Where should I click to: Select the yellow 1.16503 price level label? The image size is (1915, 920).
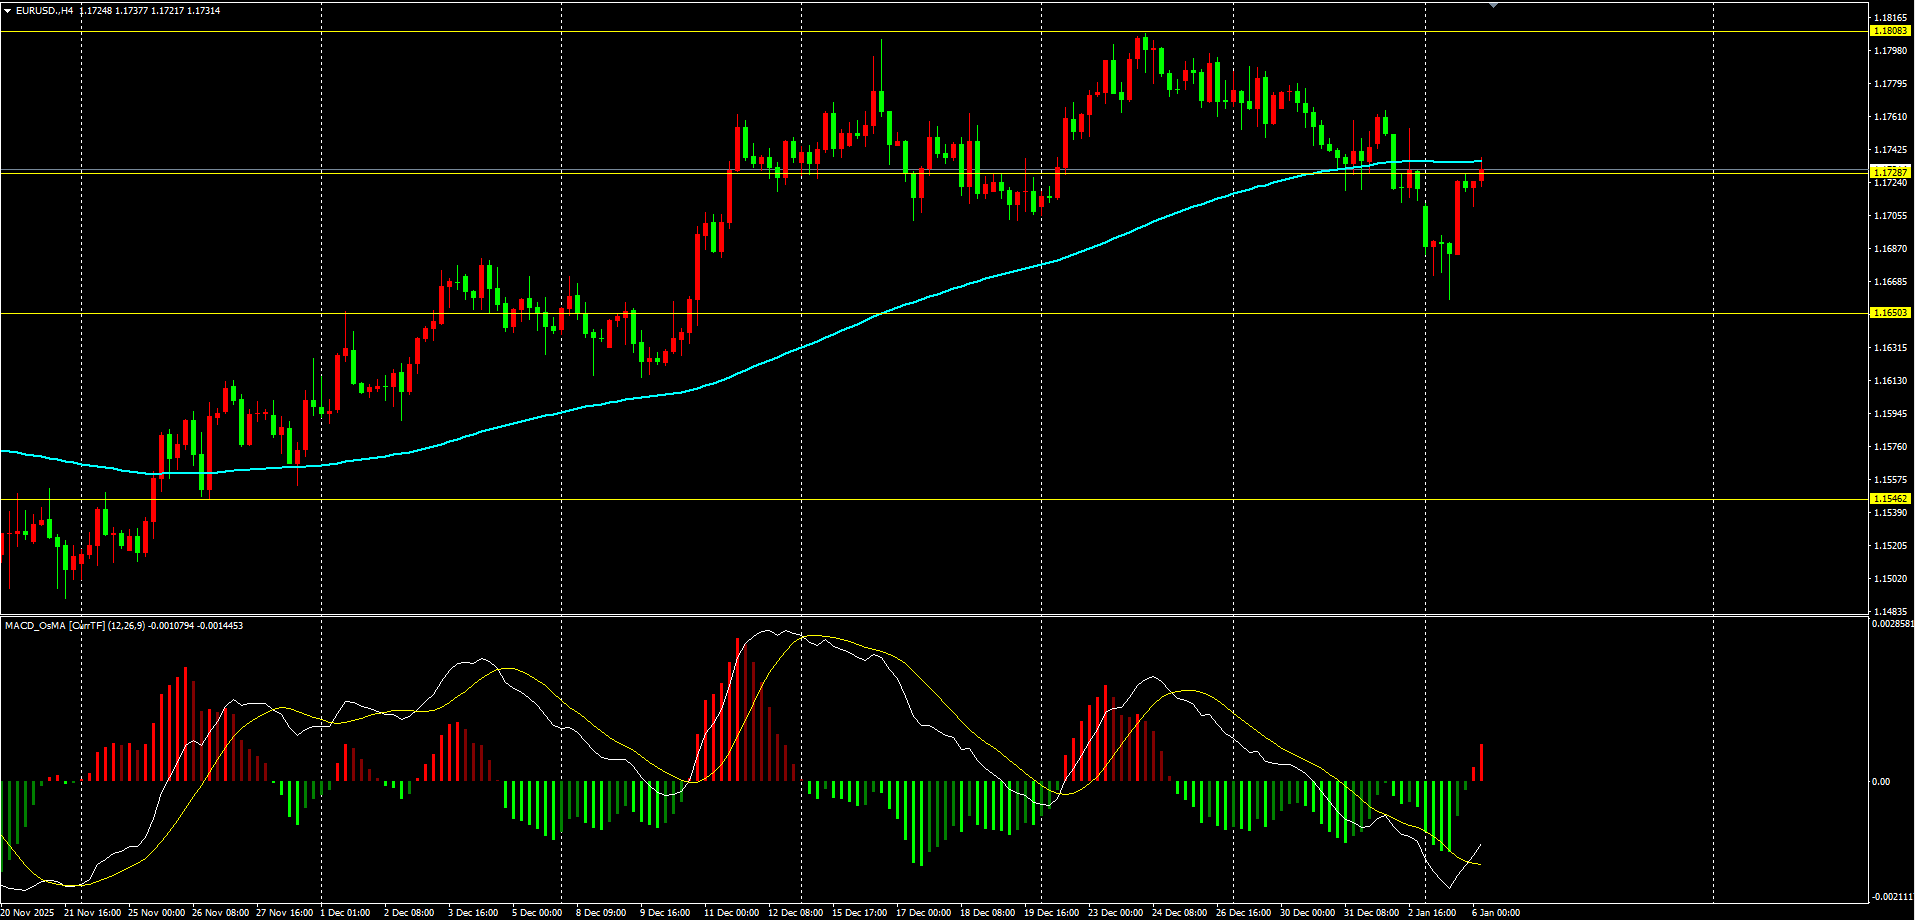pos(1889,313)
